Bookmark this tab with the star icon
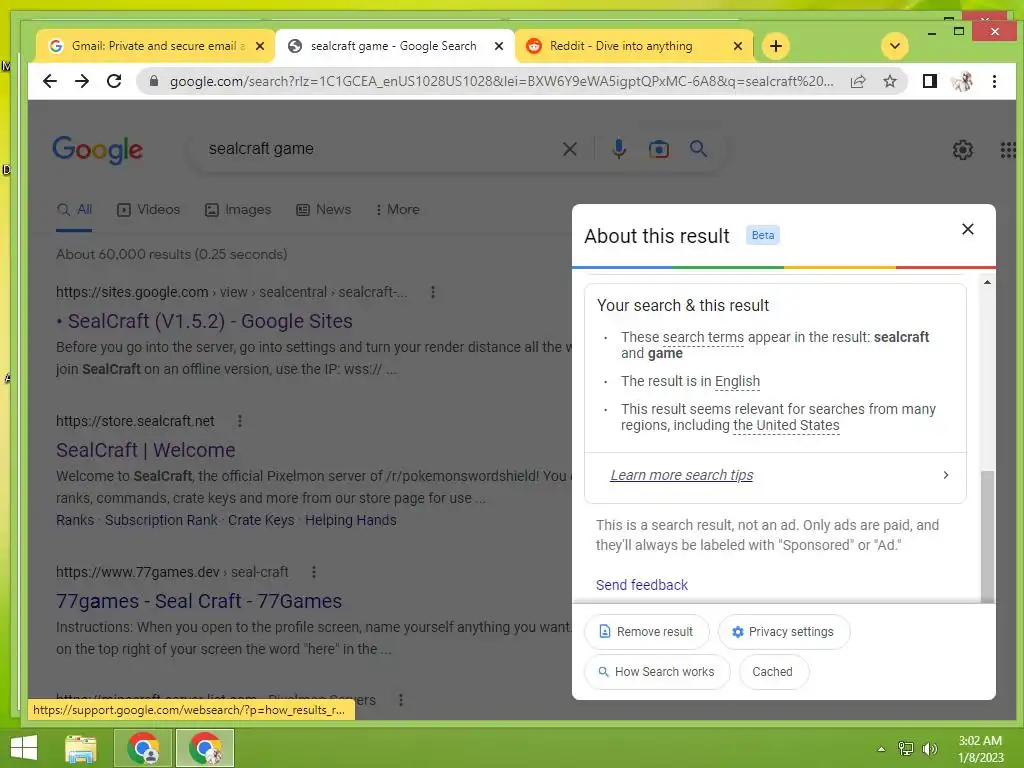1024x768 pixels. [890, 81]
